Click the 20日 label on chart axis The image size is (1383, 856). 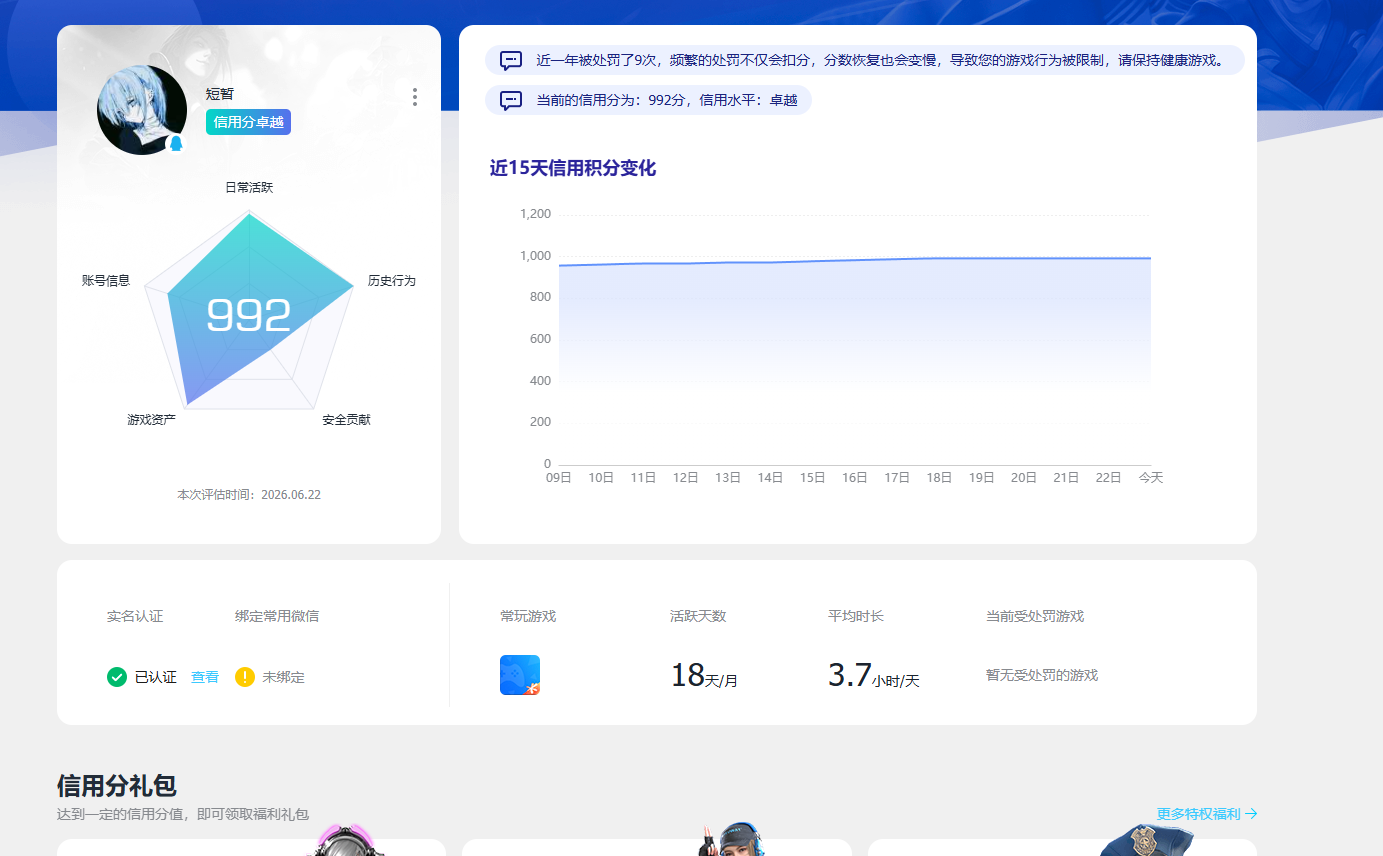pyautogui.click(x=1024, y=478)
